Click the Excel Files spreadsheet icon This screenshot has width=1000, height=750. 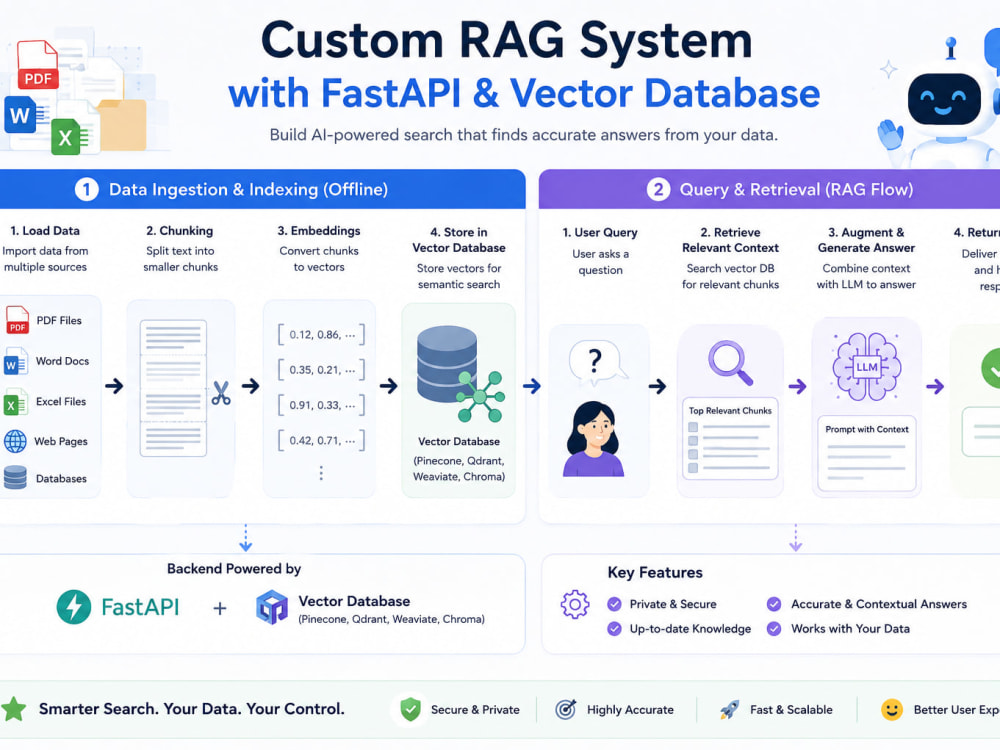(x=16, y=402)
